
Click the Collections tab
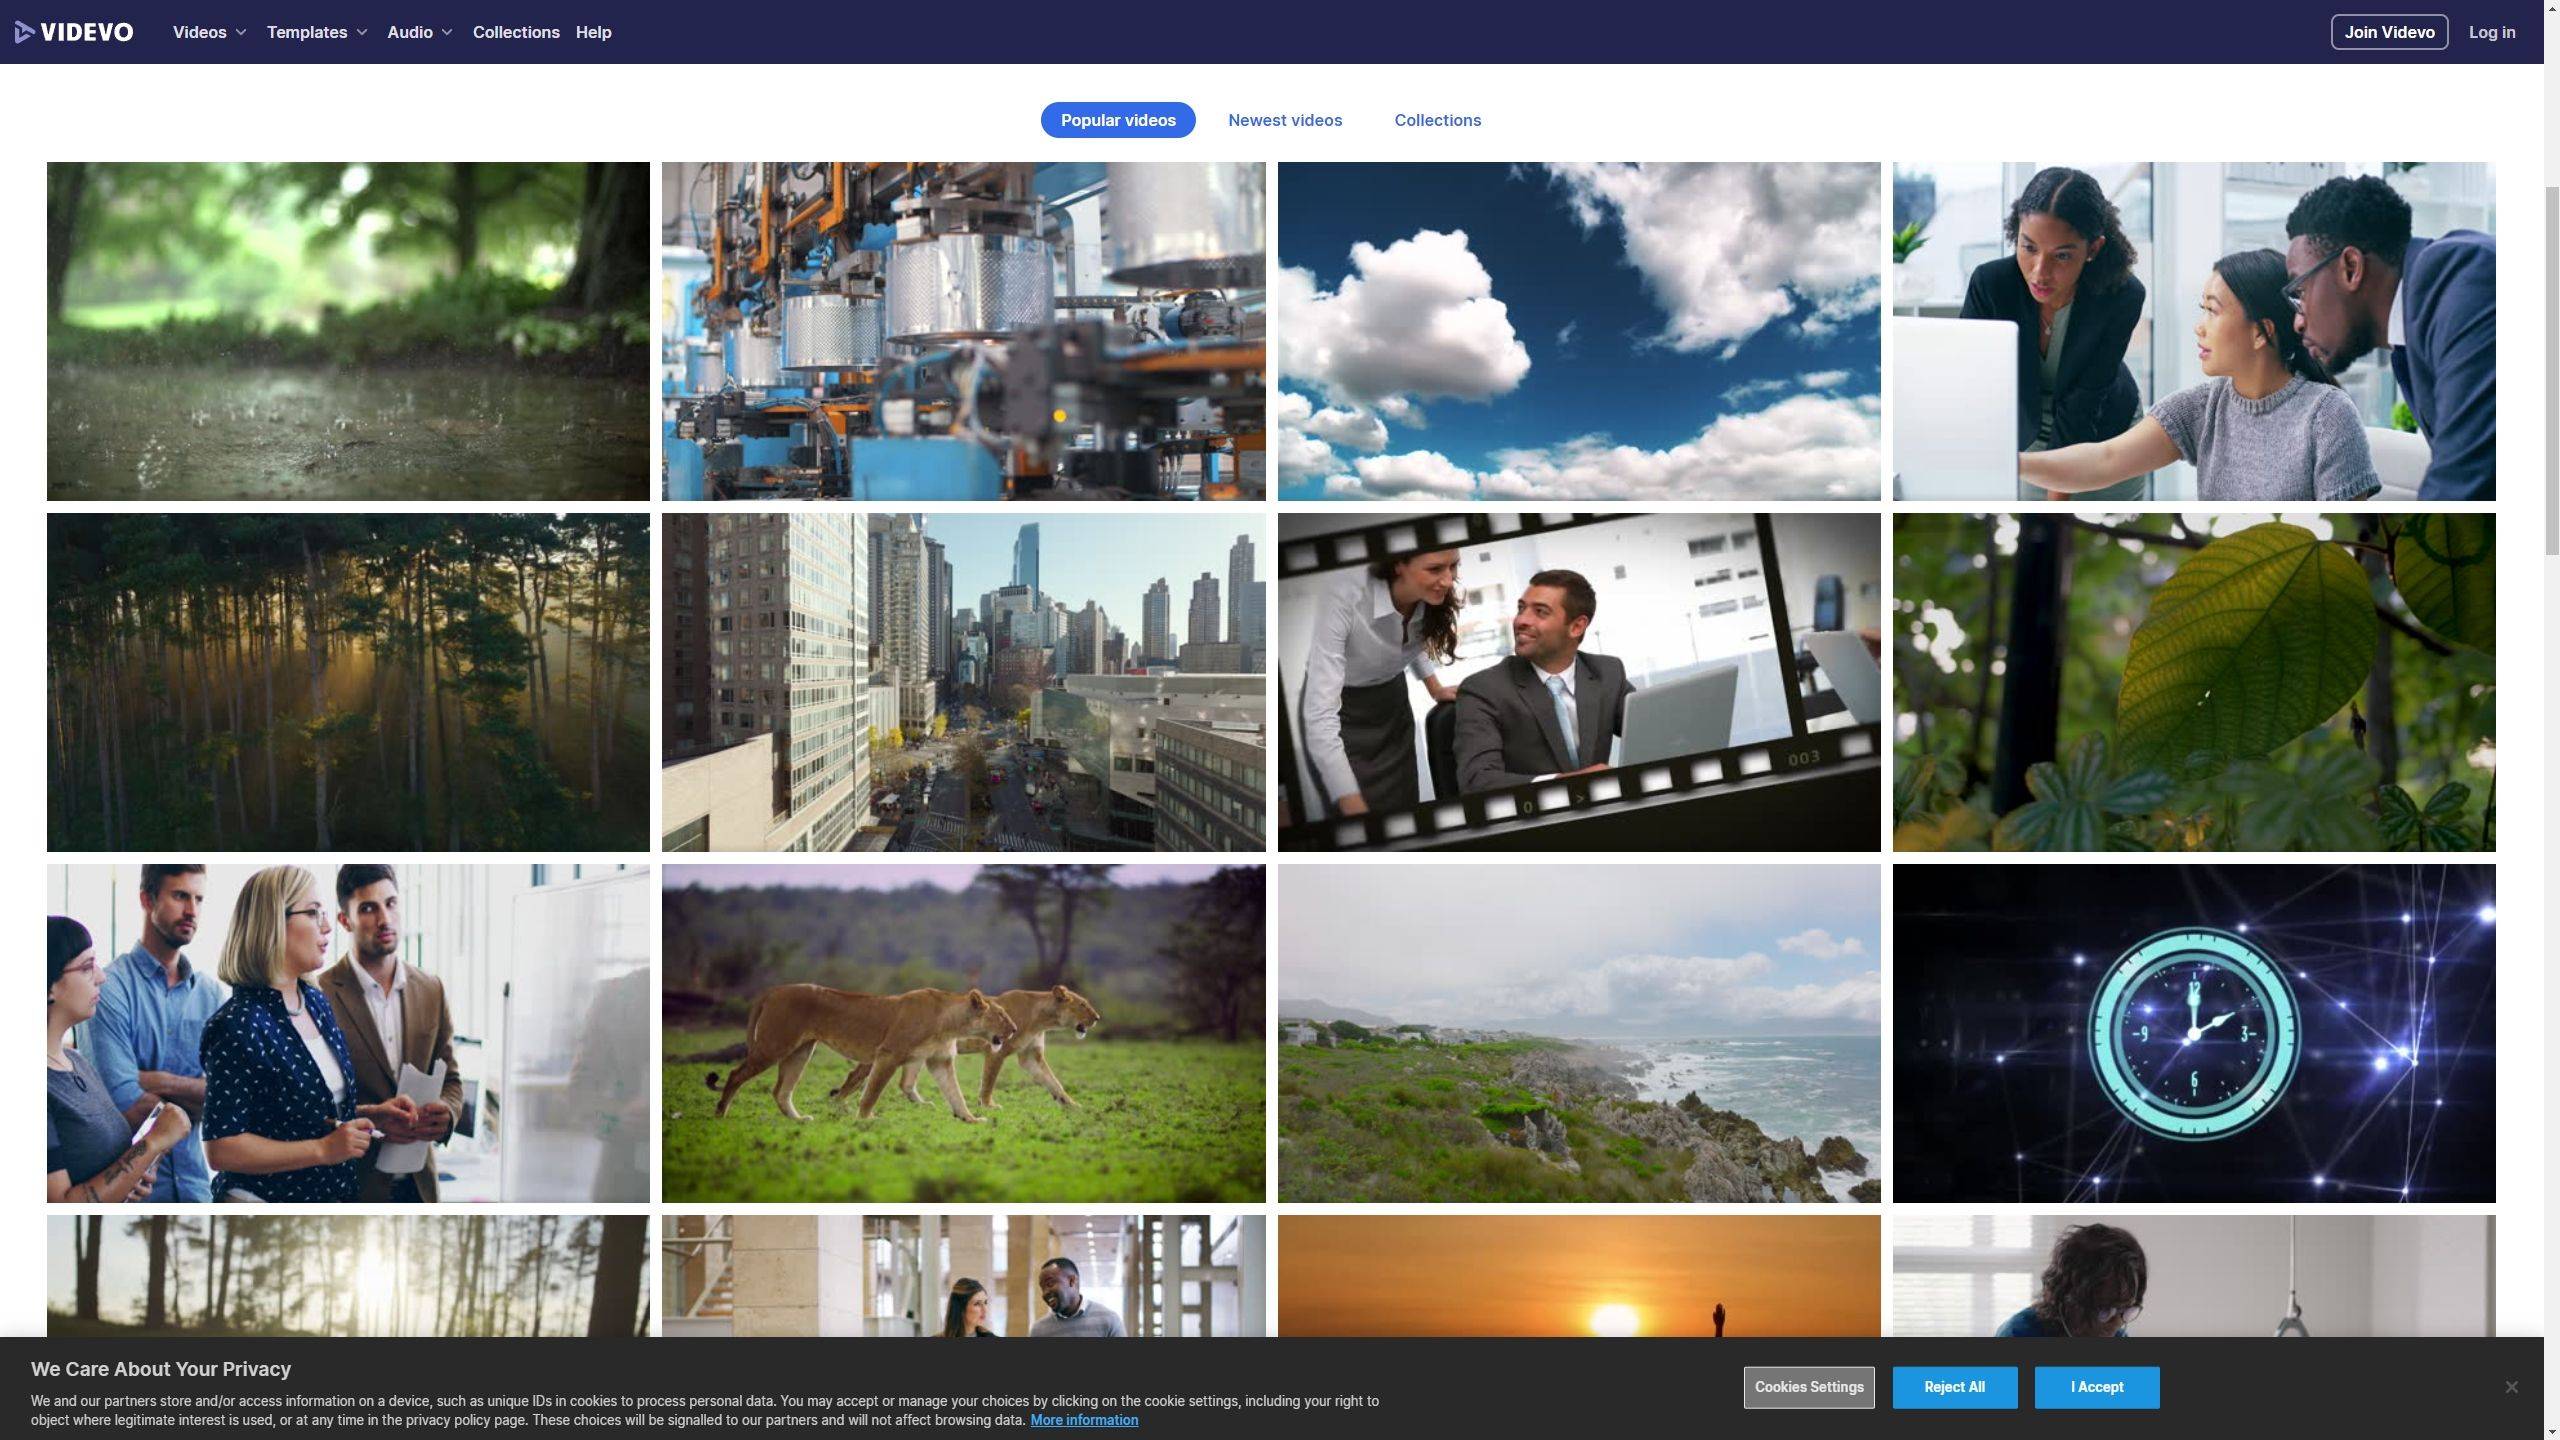(1438, 120)
